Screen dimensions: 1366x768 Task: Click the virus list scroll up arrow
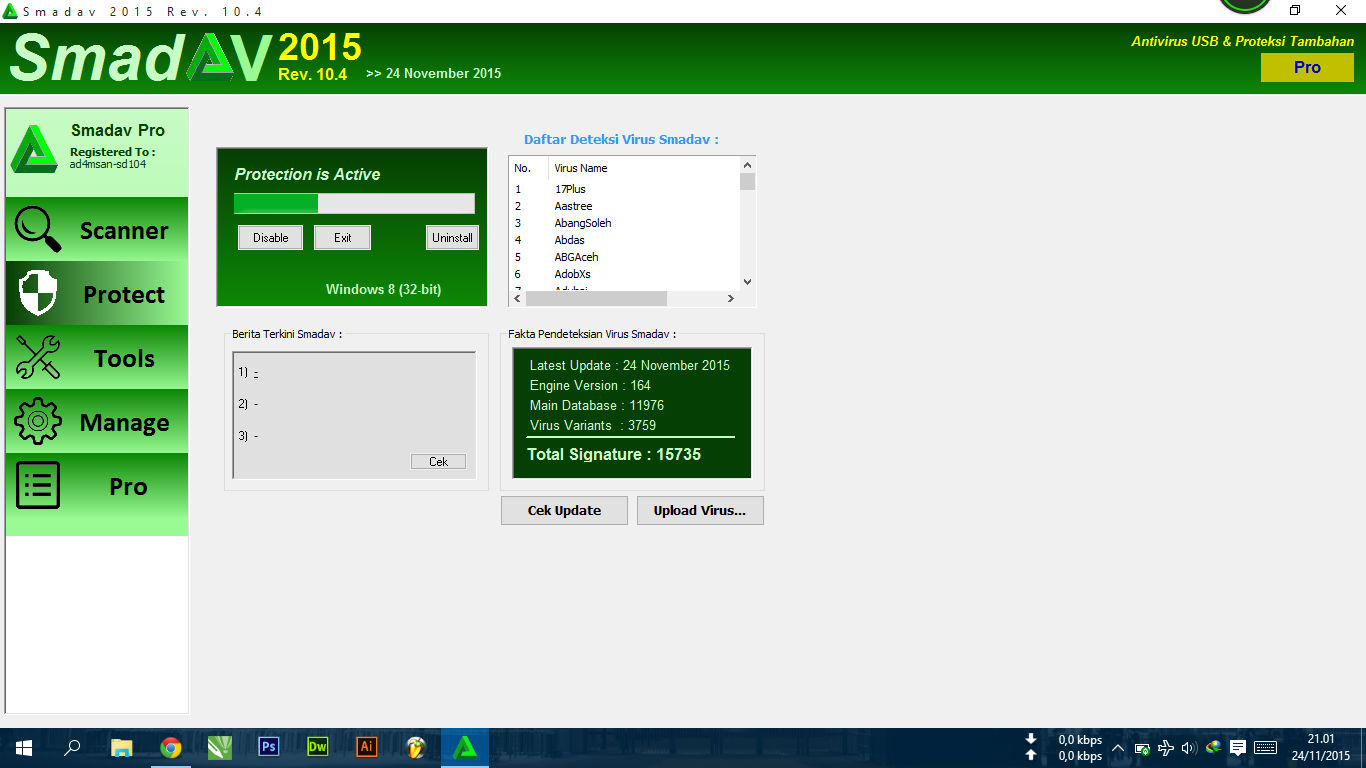tap(747, 164)
